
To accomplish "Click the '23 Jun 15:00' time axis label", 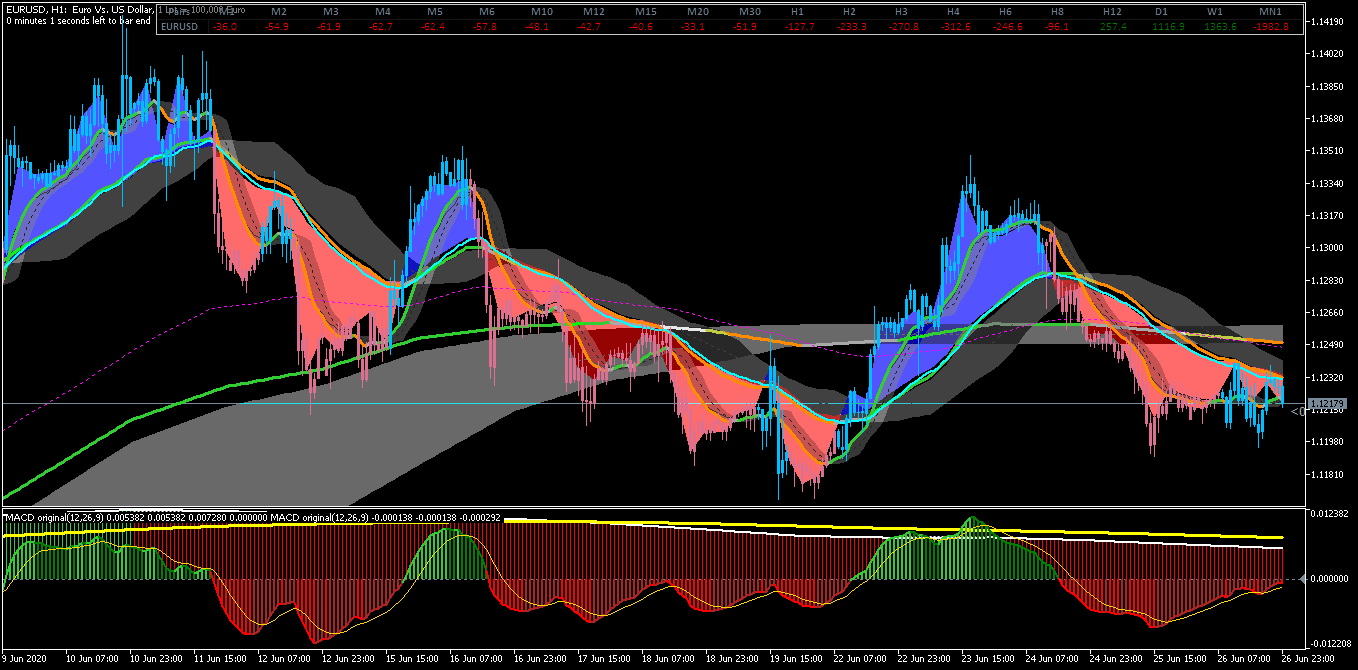I will pyautogui.click(x=987, y=660).
